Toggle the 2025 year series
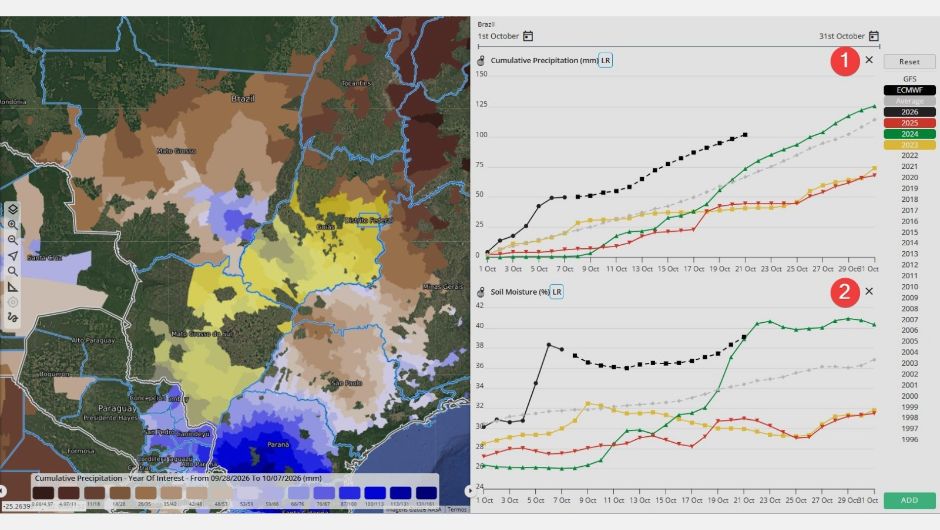Image resolution: width=940 pixels, height=530 pixels. [x=909, y=123]
